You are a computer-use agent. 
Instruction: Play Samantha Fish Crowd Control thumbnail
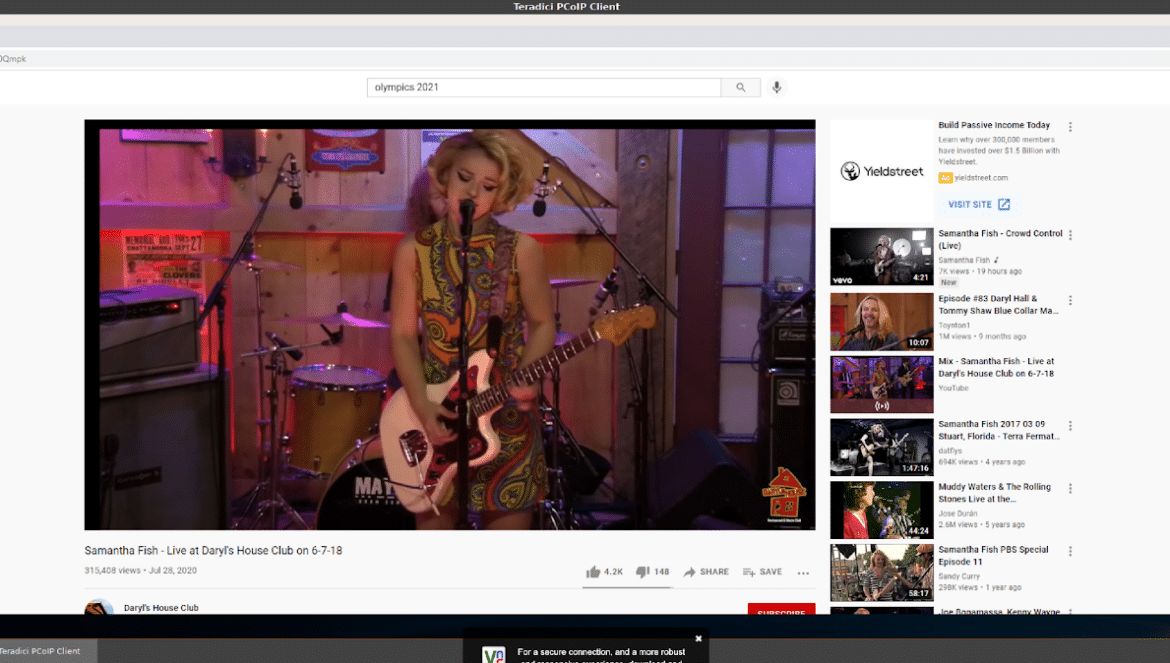coord(881,257)
